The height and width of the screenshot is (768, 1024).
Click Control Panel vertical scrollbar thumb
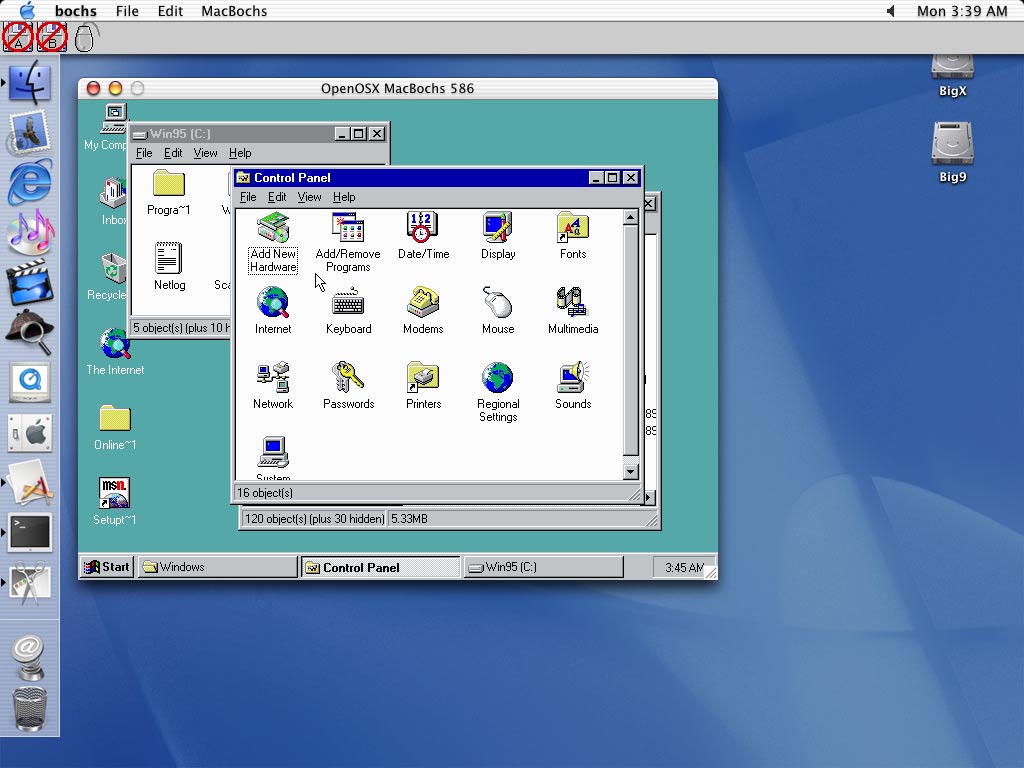(630, 340)
